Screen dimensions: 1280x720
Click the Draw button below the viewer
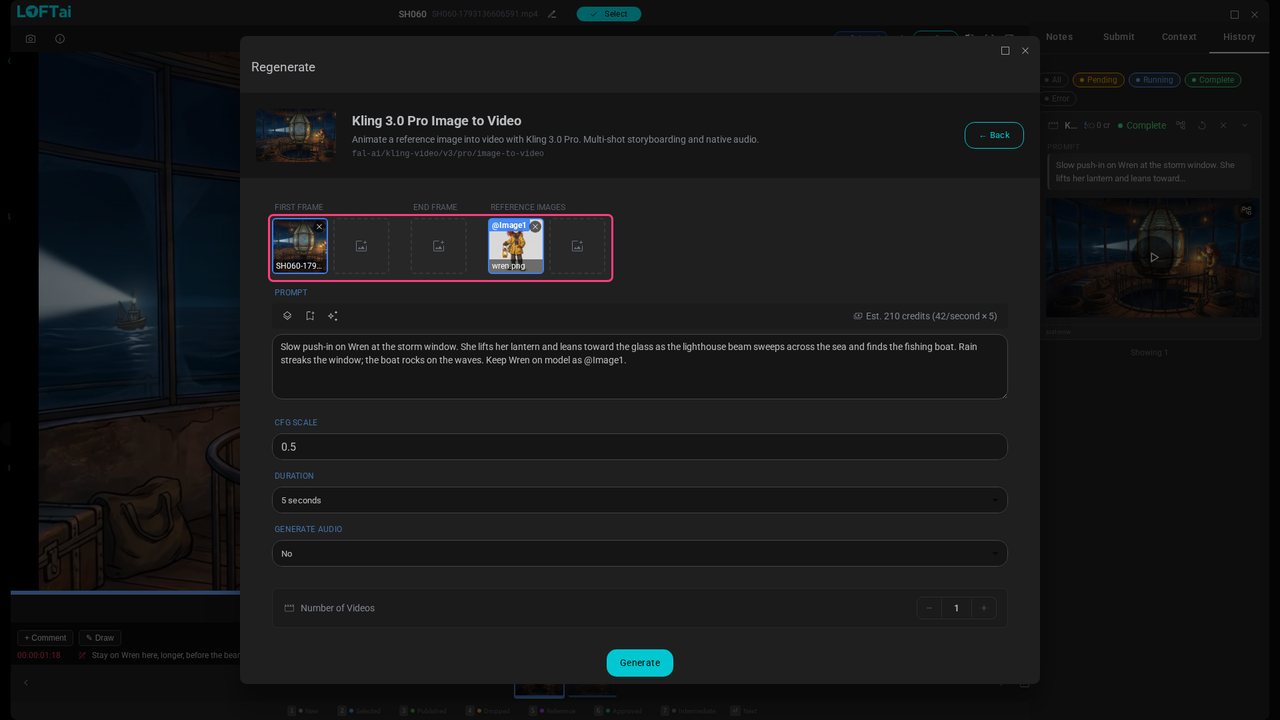(x=100, y=638)
